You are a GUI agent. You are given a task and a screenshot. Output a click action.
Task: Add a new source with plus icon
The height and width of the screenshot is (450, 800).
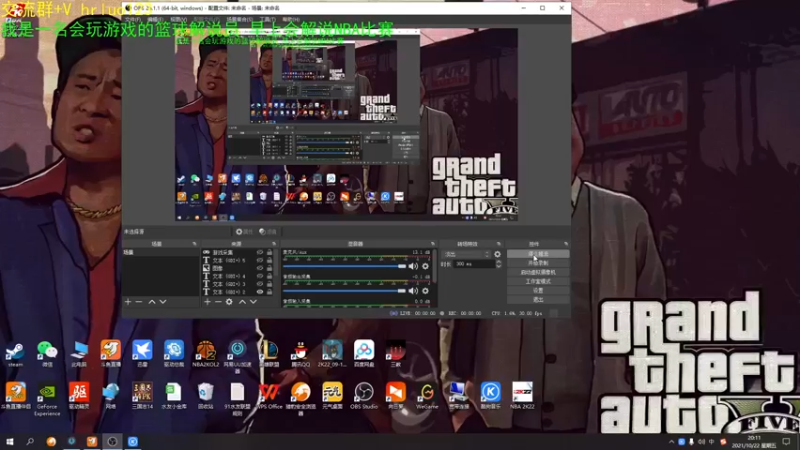click(x=207, y=302)
